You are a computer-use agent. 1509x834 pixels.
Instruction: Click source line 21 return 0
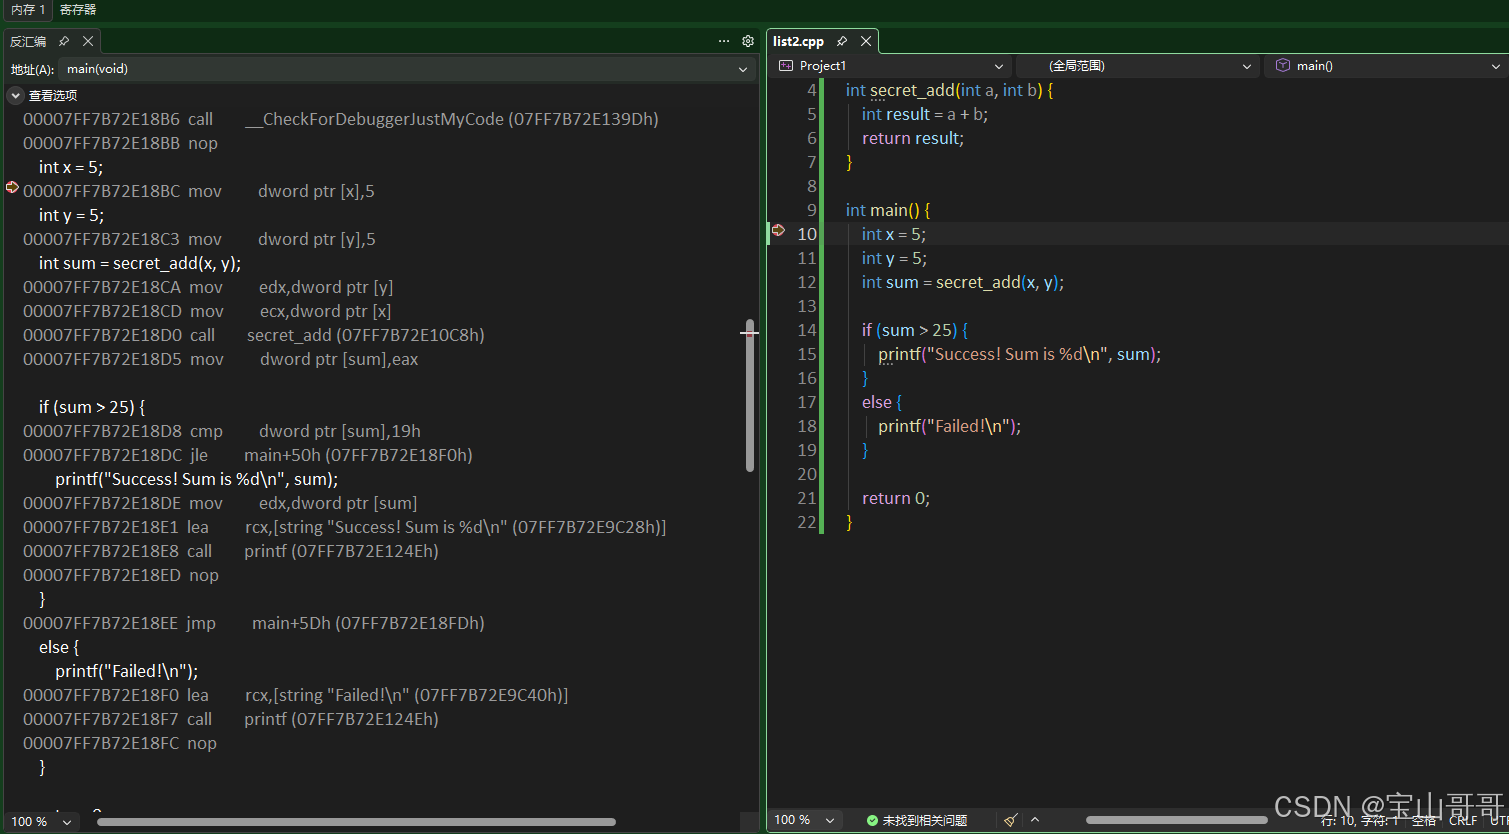pos(896,498)
